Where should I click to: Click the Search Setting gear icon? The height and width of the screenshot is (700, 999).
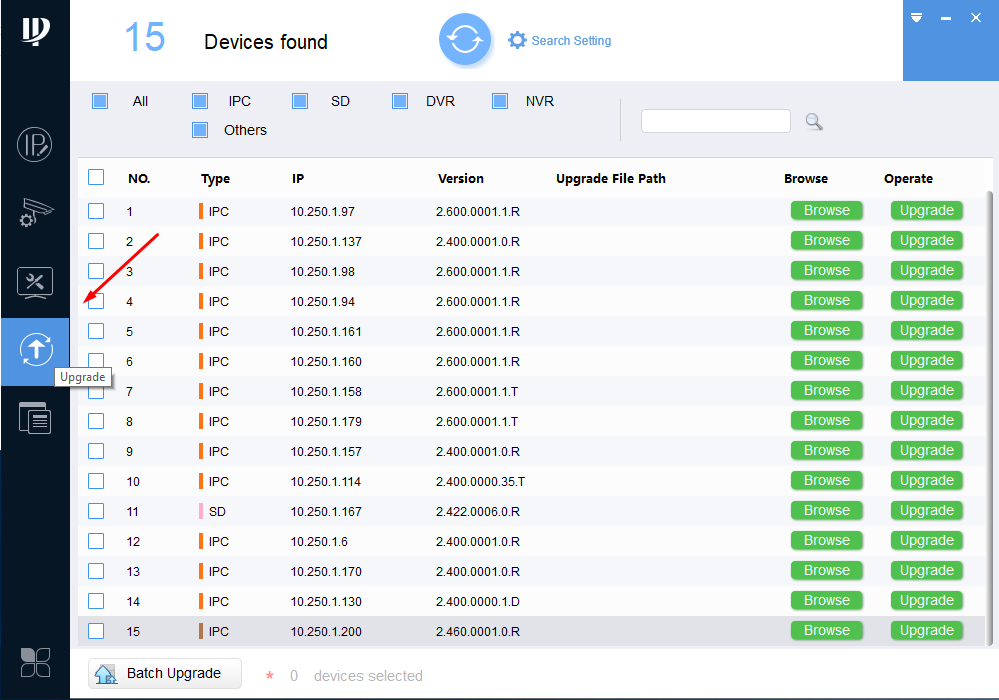[x=517, y=40]
